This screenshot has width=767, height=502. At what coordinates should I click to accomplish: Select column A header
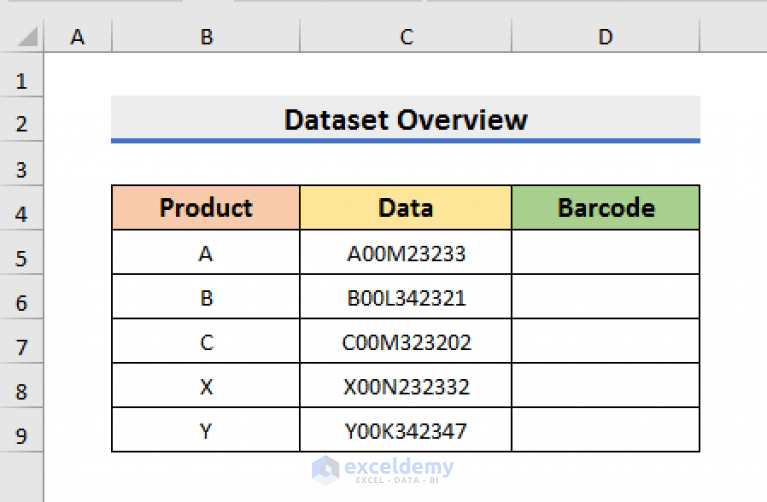(x=78, y=36)
